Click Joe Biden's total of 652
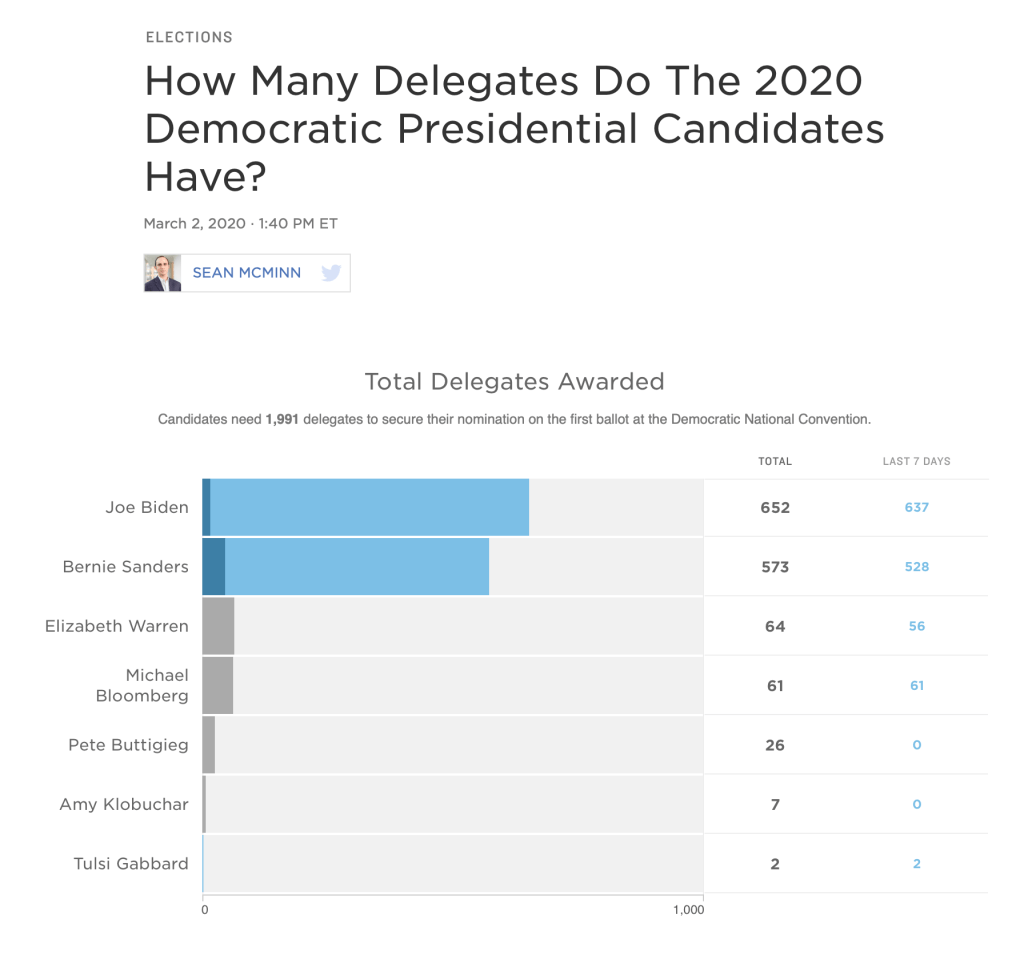This screenshot has height=955, width=1024. [x=775, y=507]
